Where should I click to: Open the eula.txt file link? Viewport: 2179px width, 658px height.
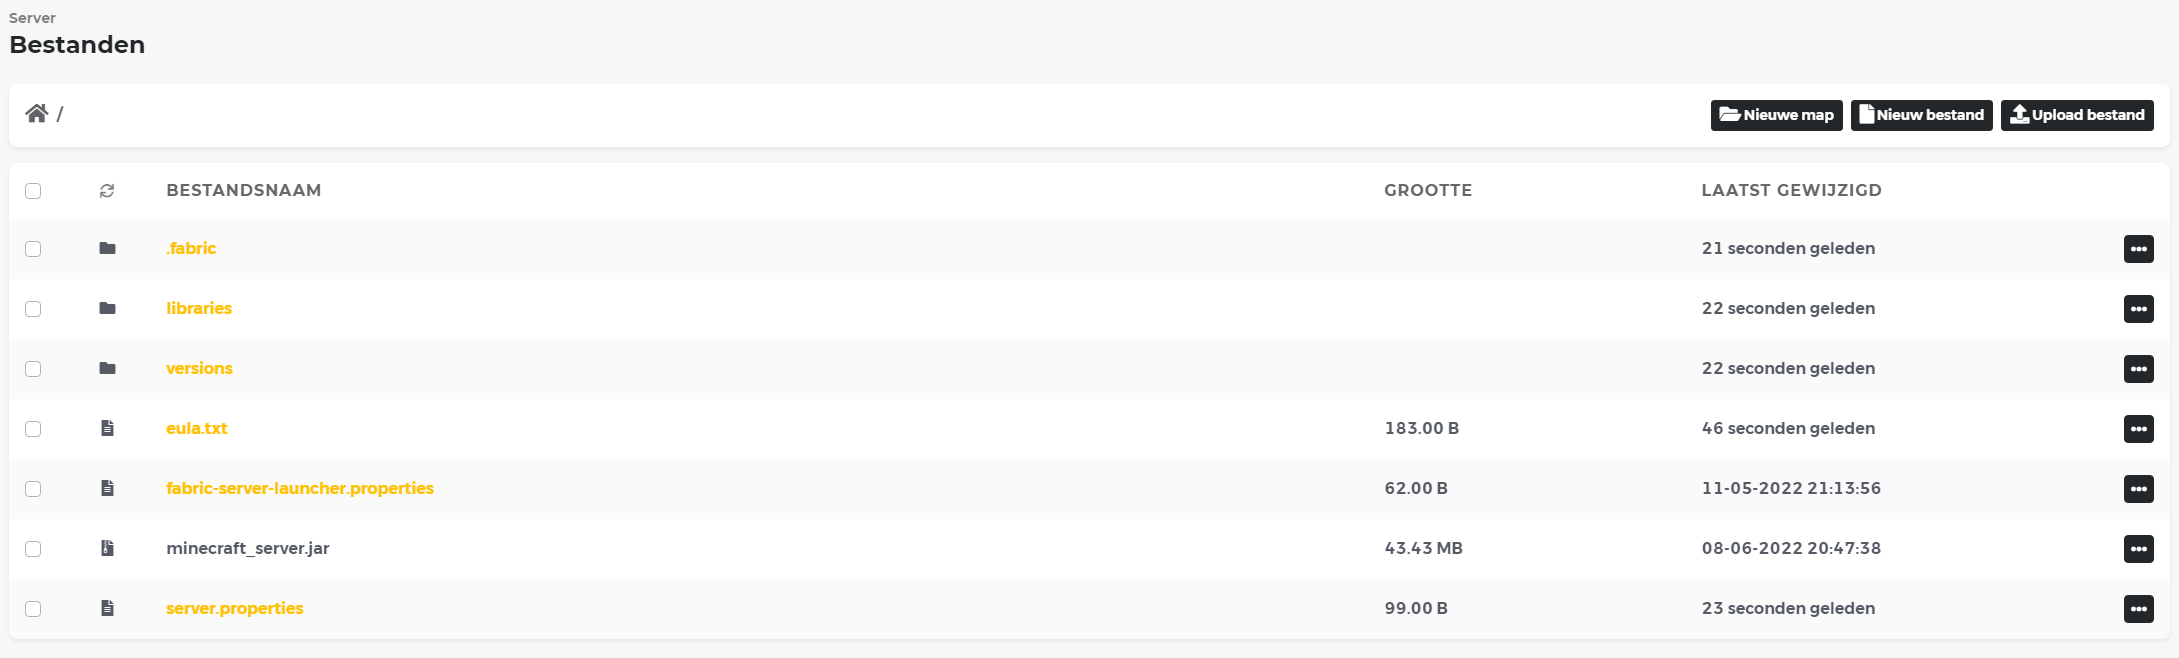(x=197, y=429)
